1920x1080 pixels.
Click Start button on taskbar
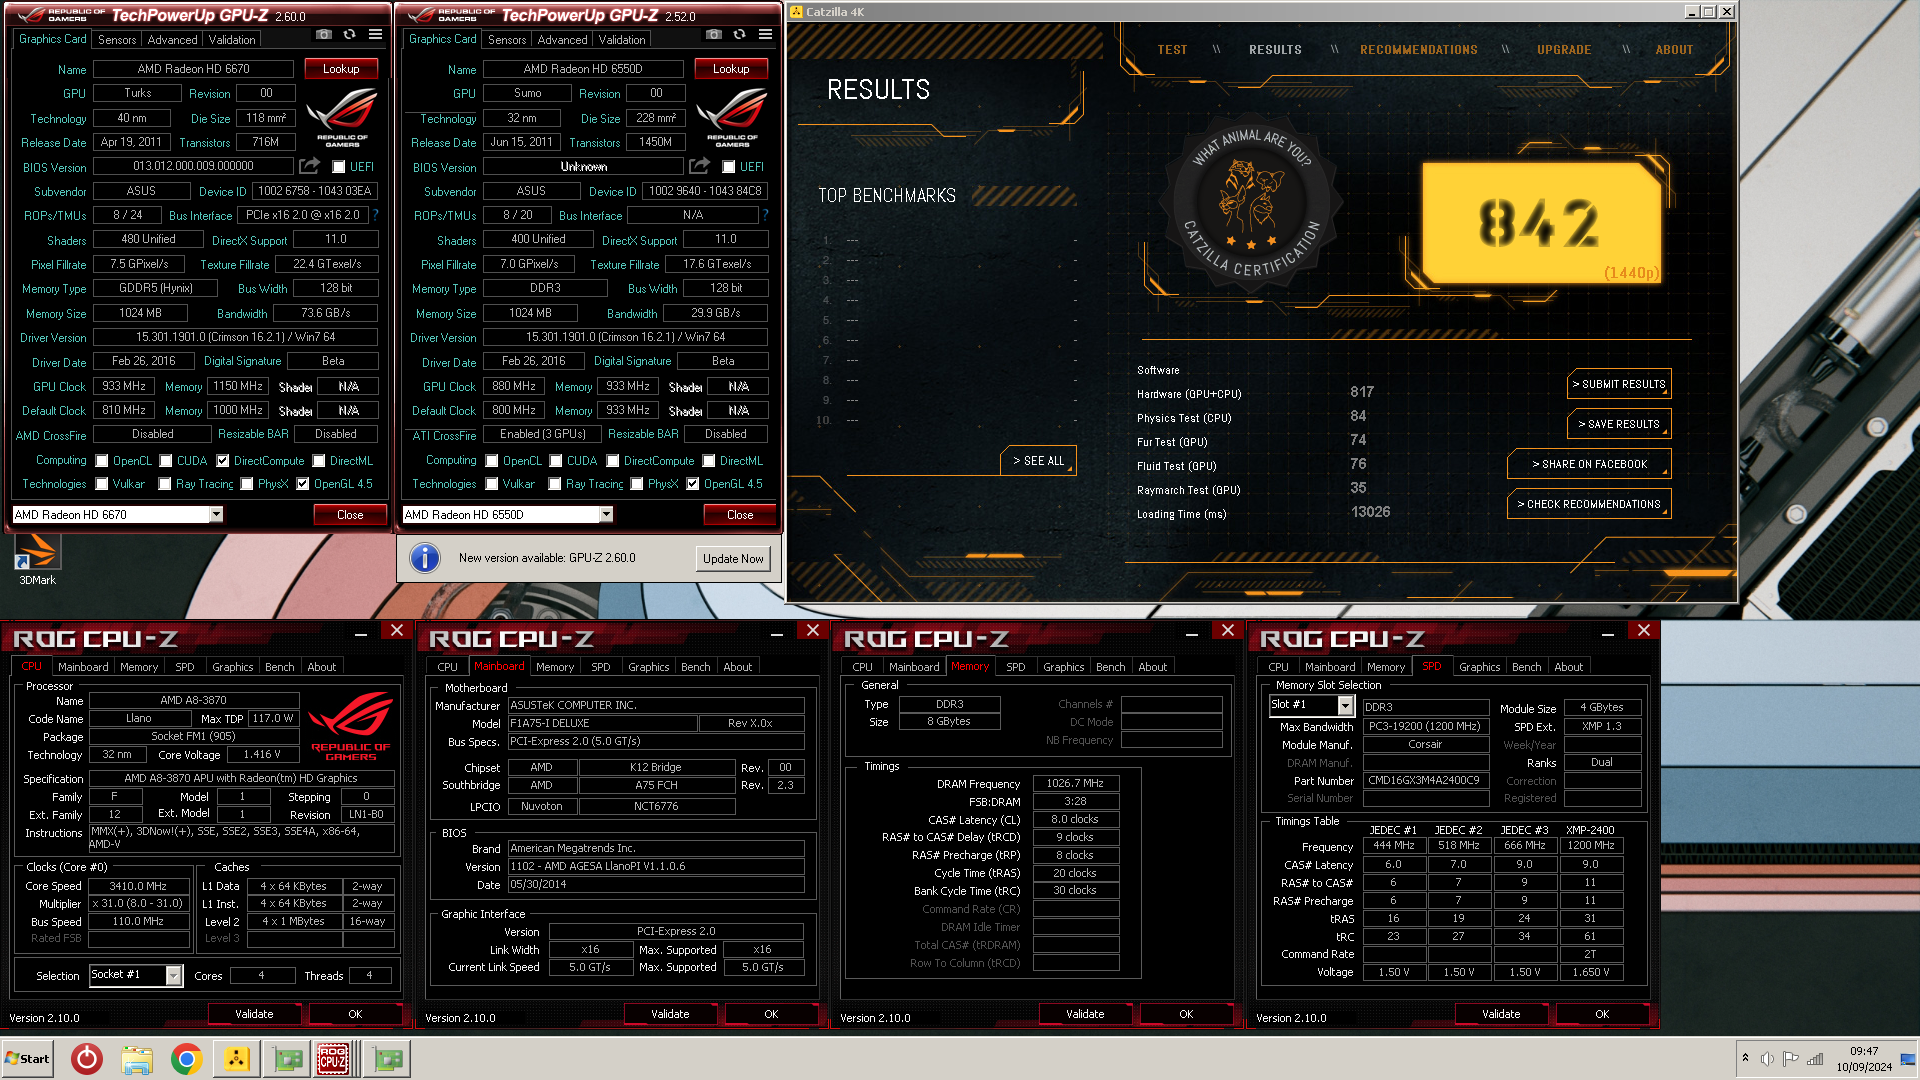coord(28,1058)
